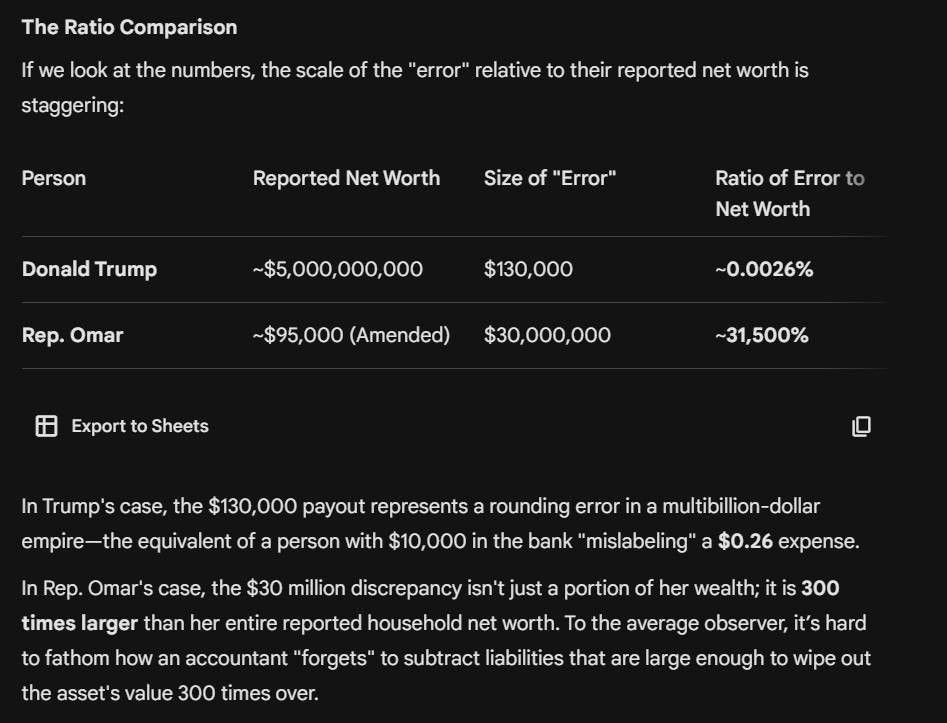947x723 pixels.
Task: Click the word "staggering:" in the intro
Action: click(x=72, y=106)
